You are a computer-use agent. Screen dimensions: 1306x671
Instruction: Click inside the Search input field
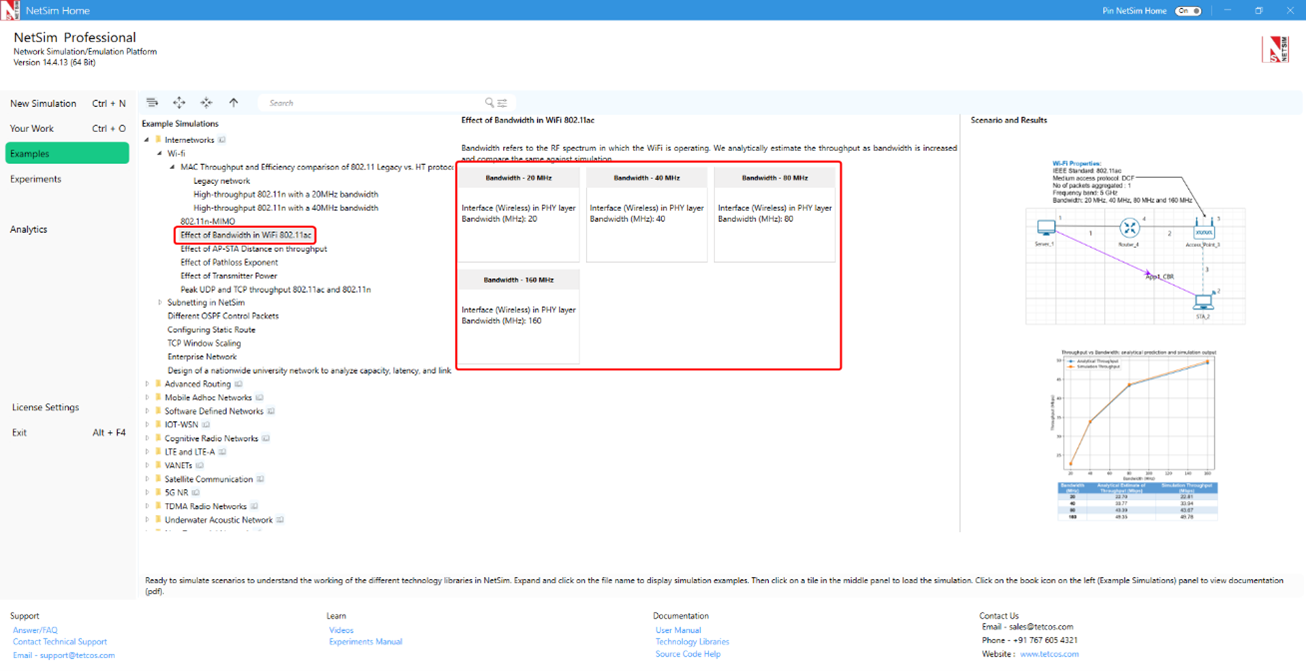[x=370, y=103]
